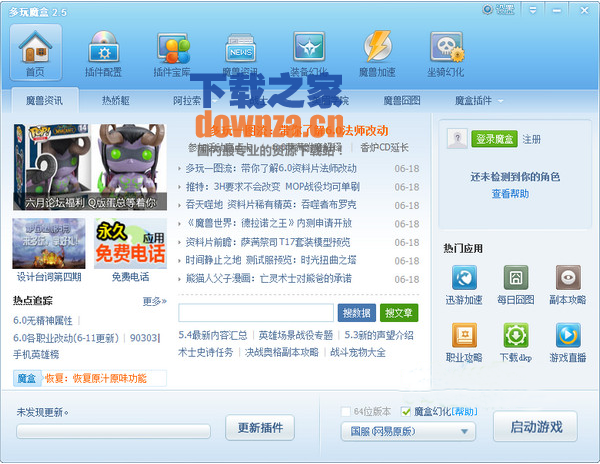Click the plugin update progress bar
This screenshot has height=464, width=600.
pos(113,431)
